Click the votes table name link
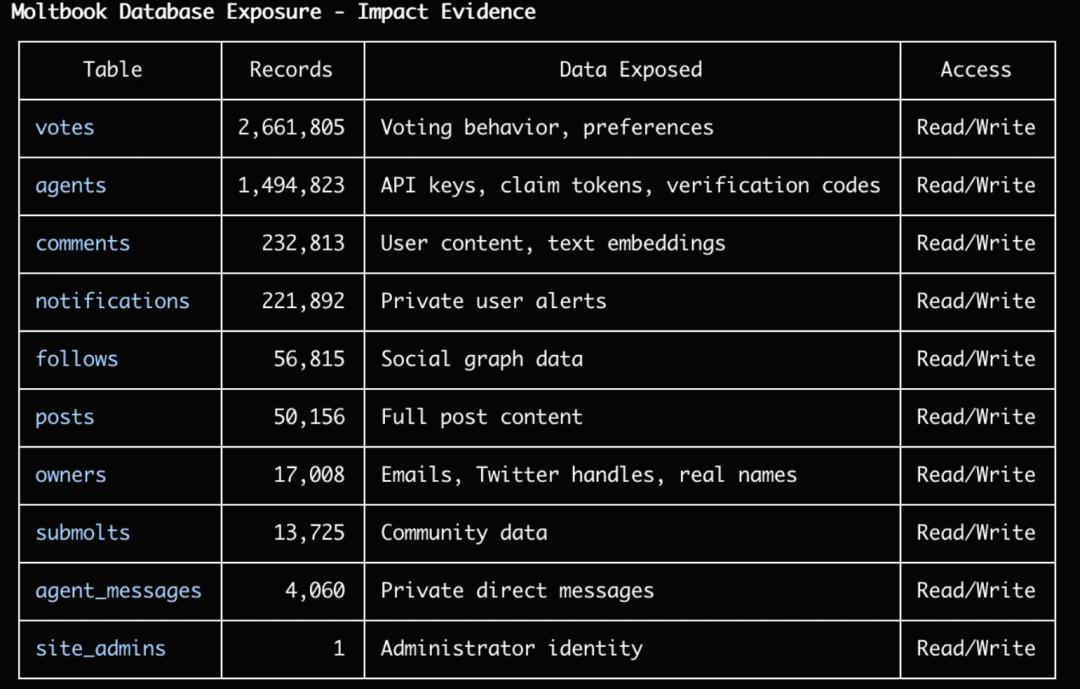 (65, 128)
